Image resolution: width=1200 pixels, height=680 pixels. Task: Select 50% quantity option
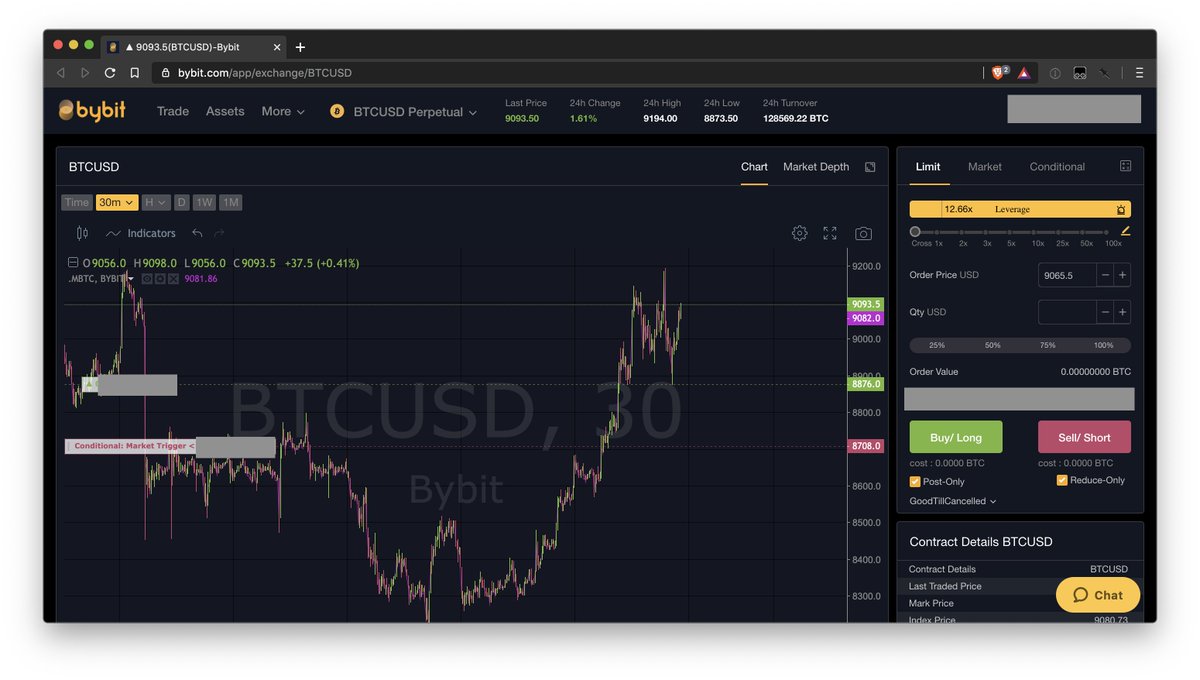coord(993,345)
